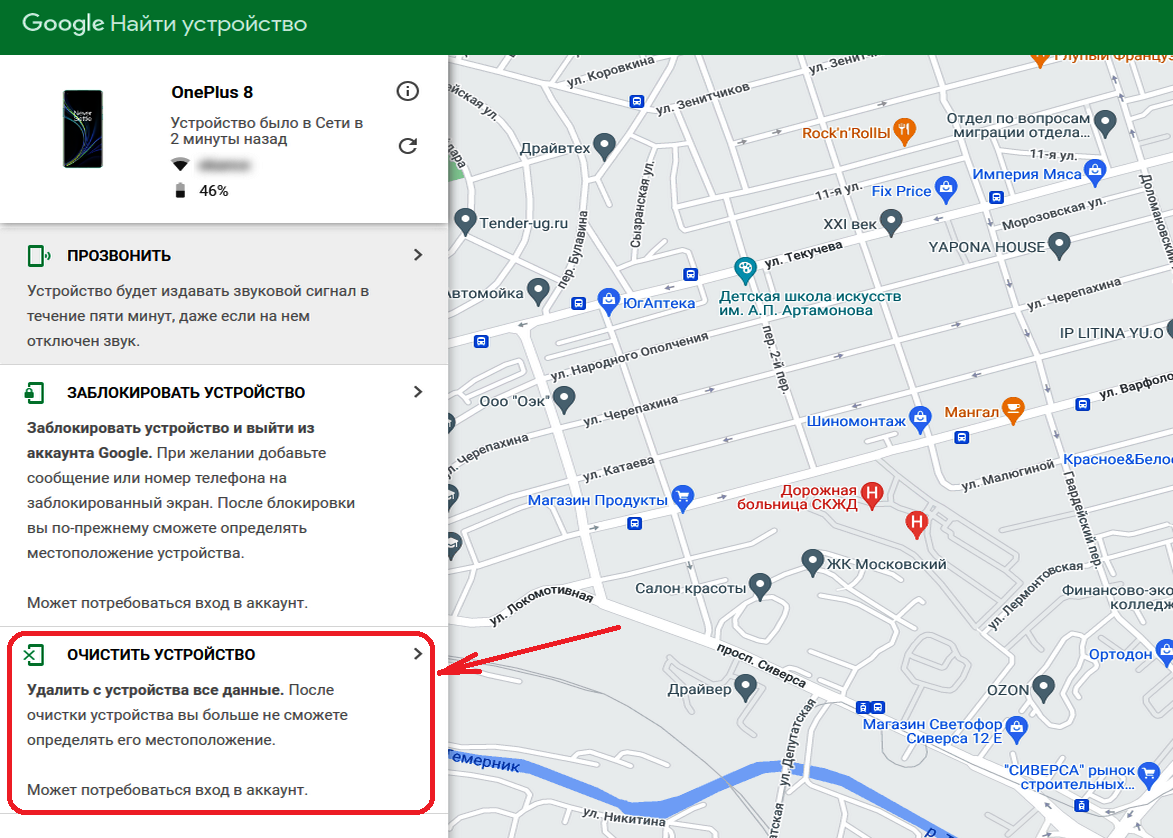Open the XXI век map pin

coord(890,222)
